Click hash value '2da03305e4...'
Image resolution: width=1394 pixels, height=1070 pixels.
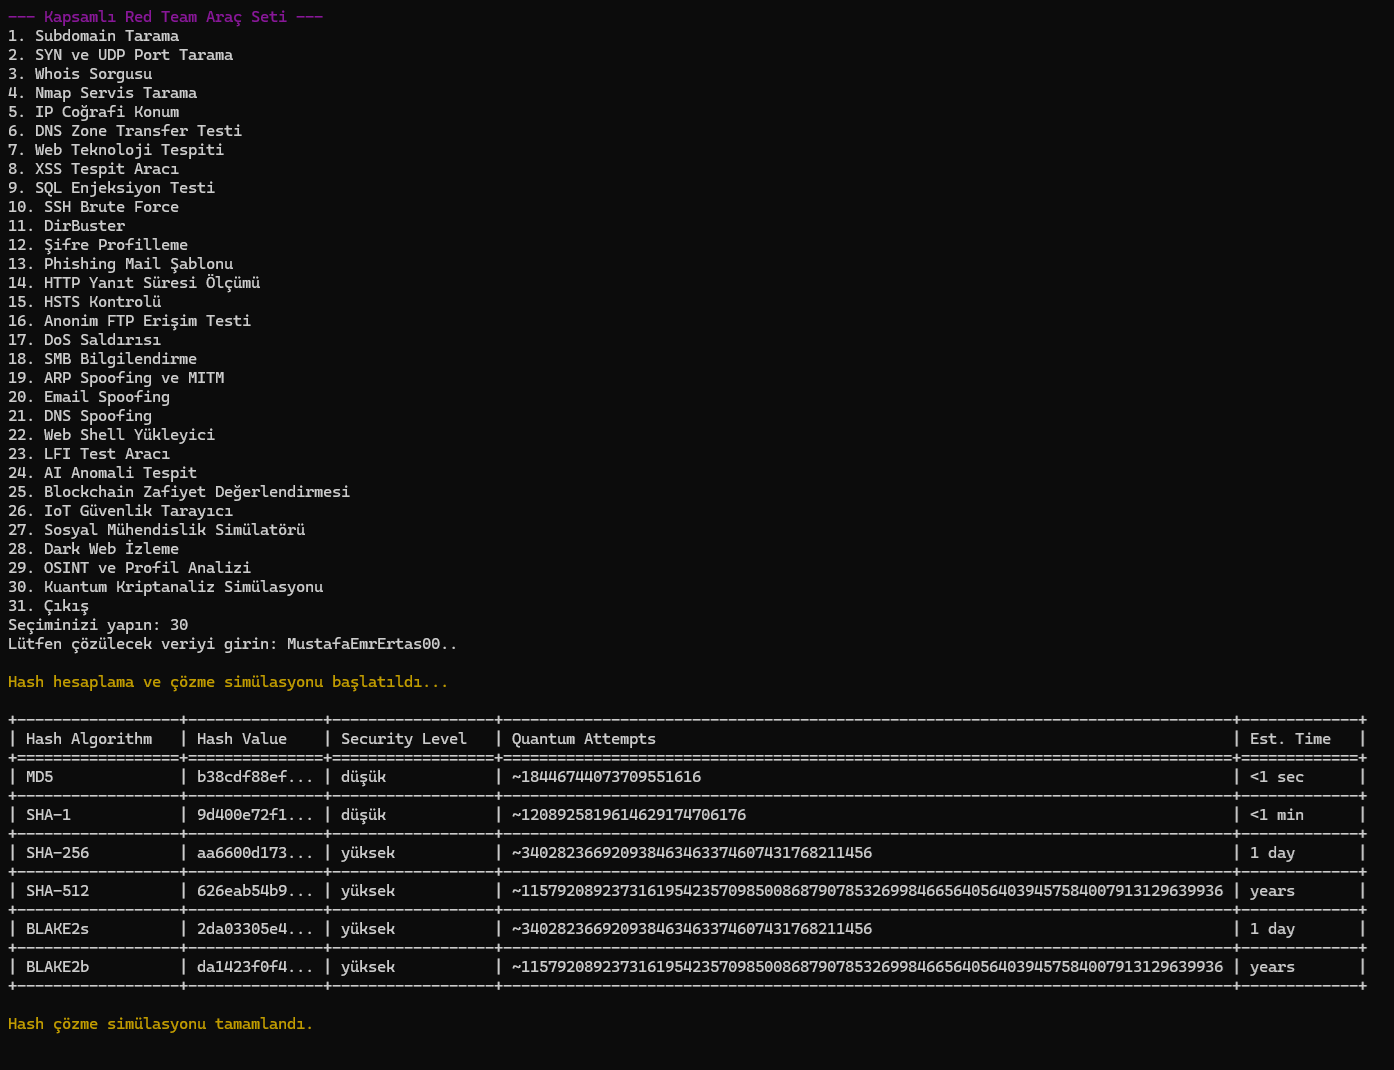255,929
